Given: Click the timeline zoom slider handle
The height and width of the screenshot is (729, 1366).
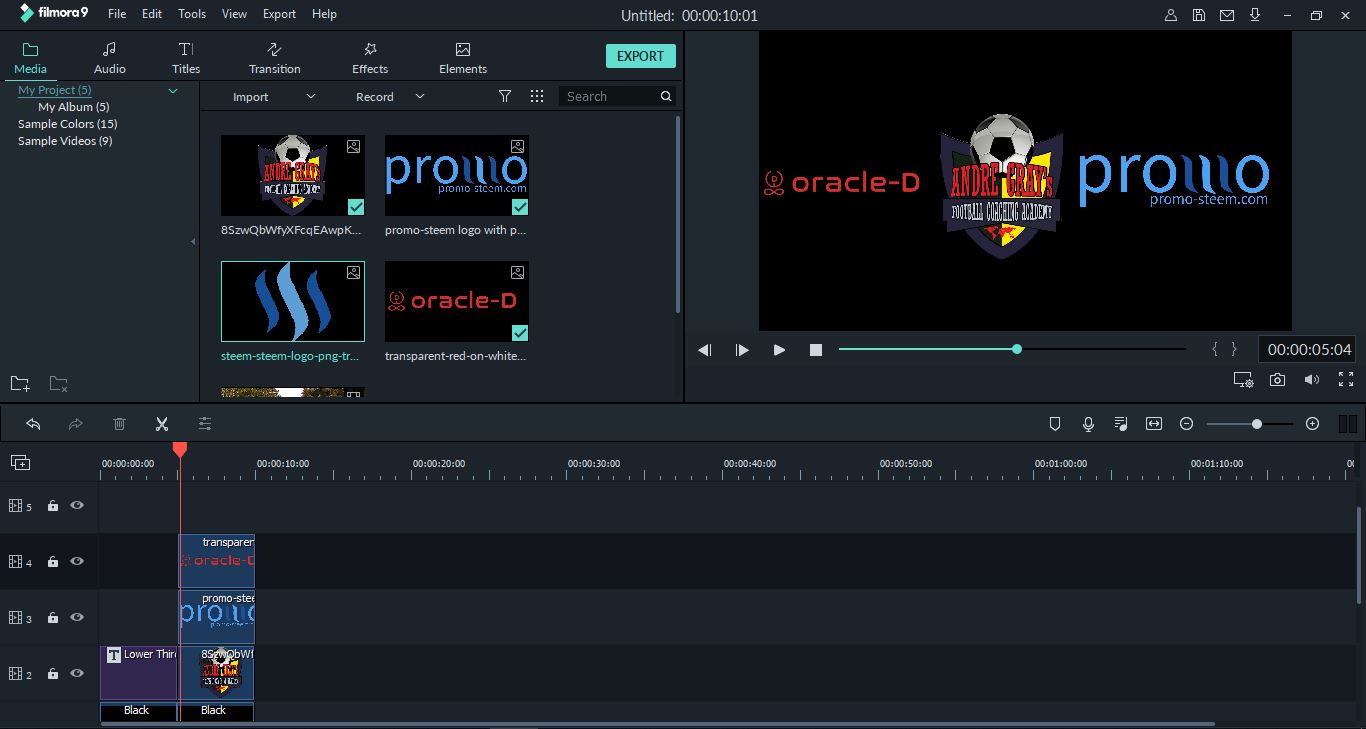Looking at the screenshot, I should [x=1257, y=424].
